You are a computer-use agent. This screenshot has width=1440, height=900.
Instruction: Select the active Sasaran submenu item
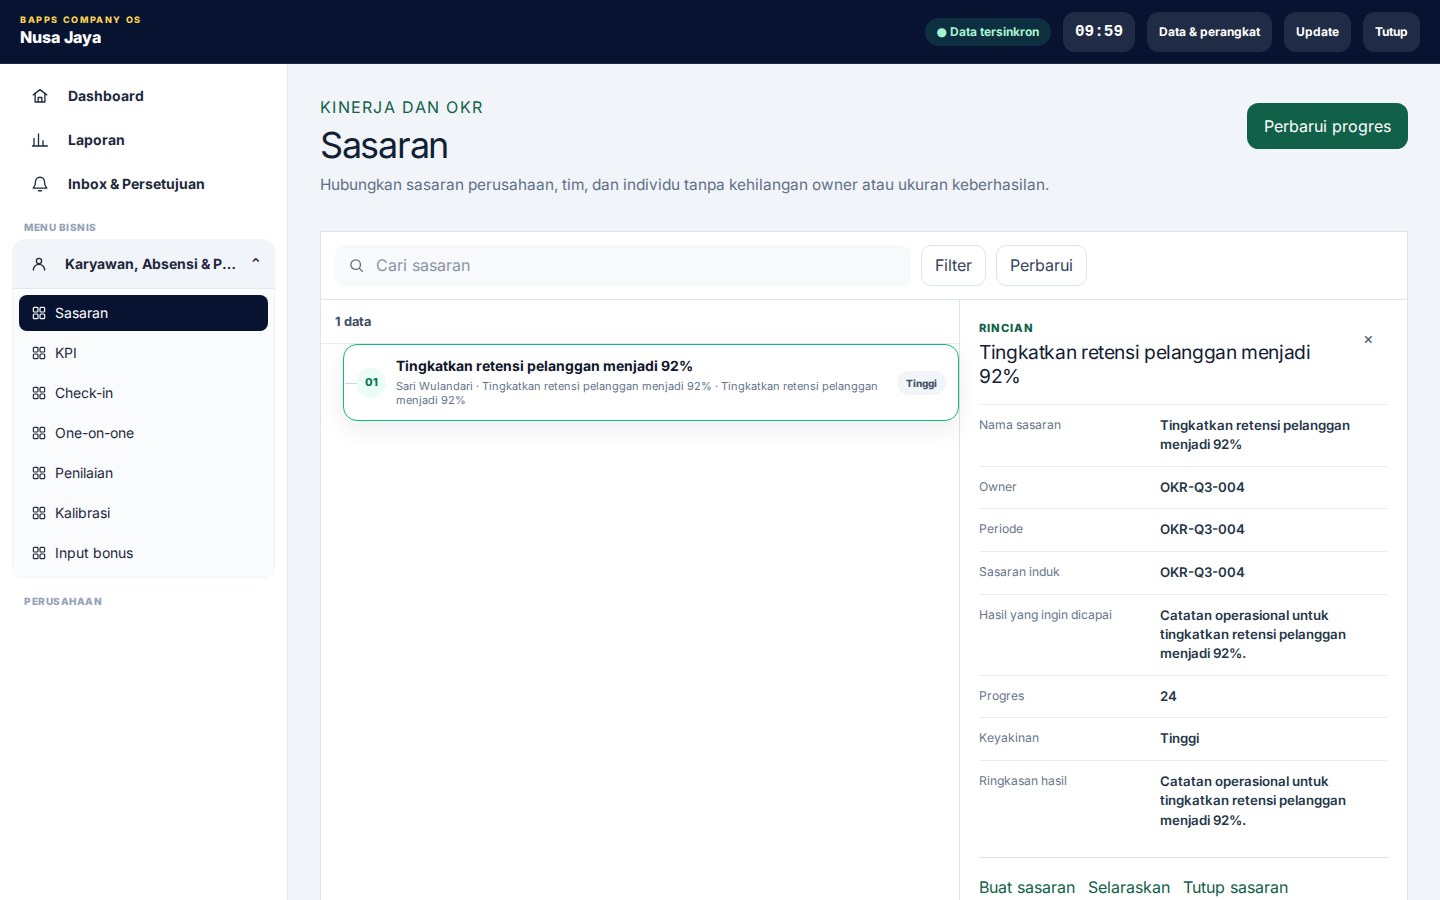[x=143, y=313]
